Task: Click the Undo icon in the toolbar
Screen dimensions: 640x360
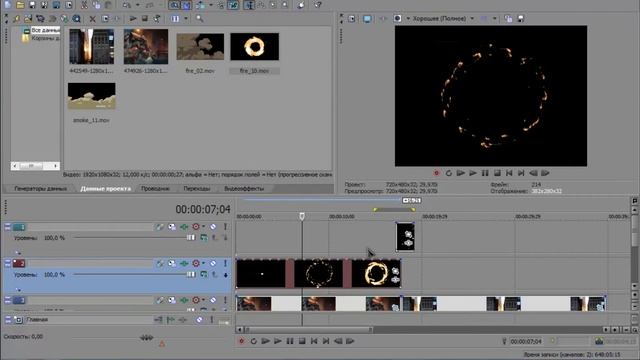Action: (x=127, y=5)
